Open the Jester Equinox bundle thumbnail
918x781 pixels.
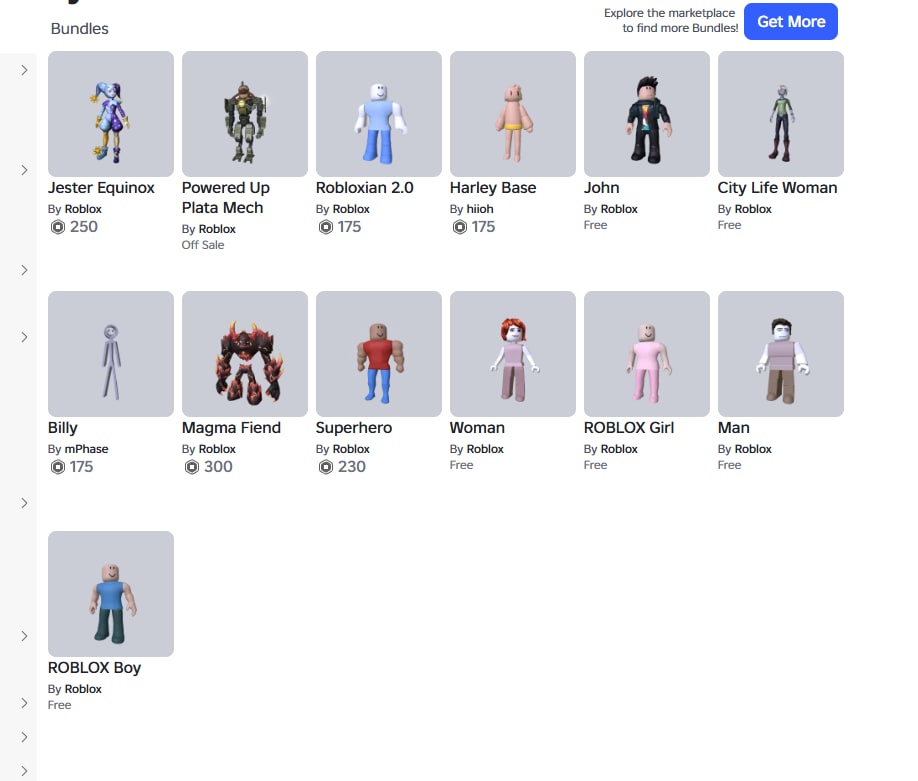pos(111,114)
